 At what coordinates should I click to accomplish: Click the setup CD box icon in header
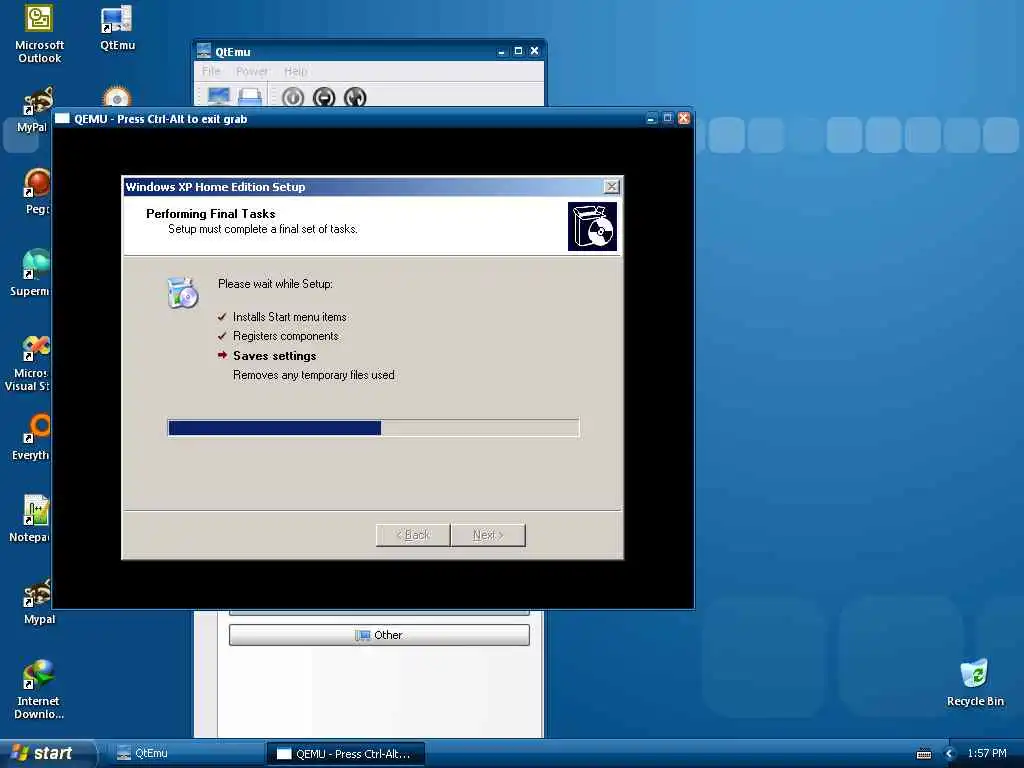pos(592,226)
